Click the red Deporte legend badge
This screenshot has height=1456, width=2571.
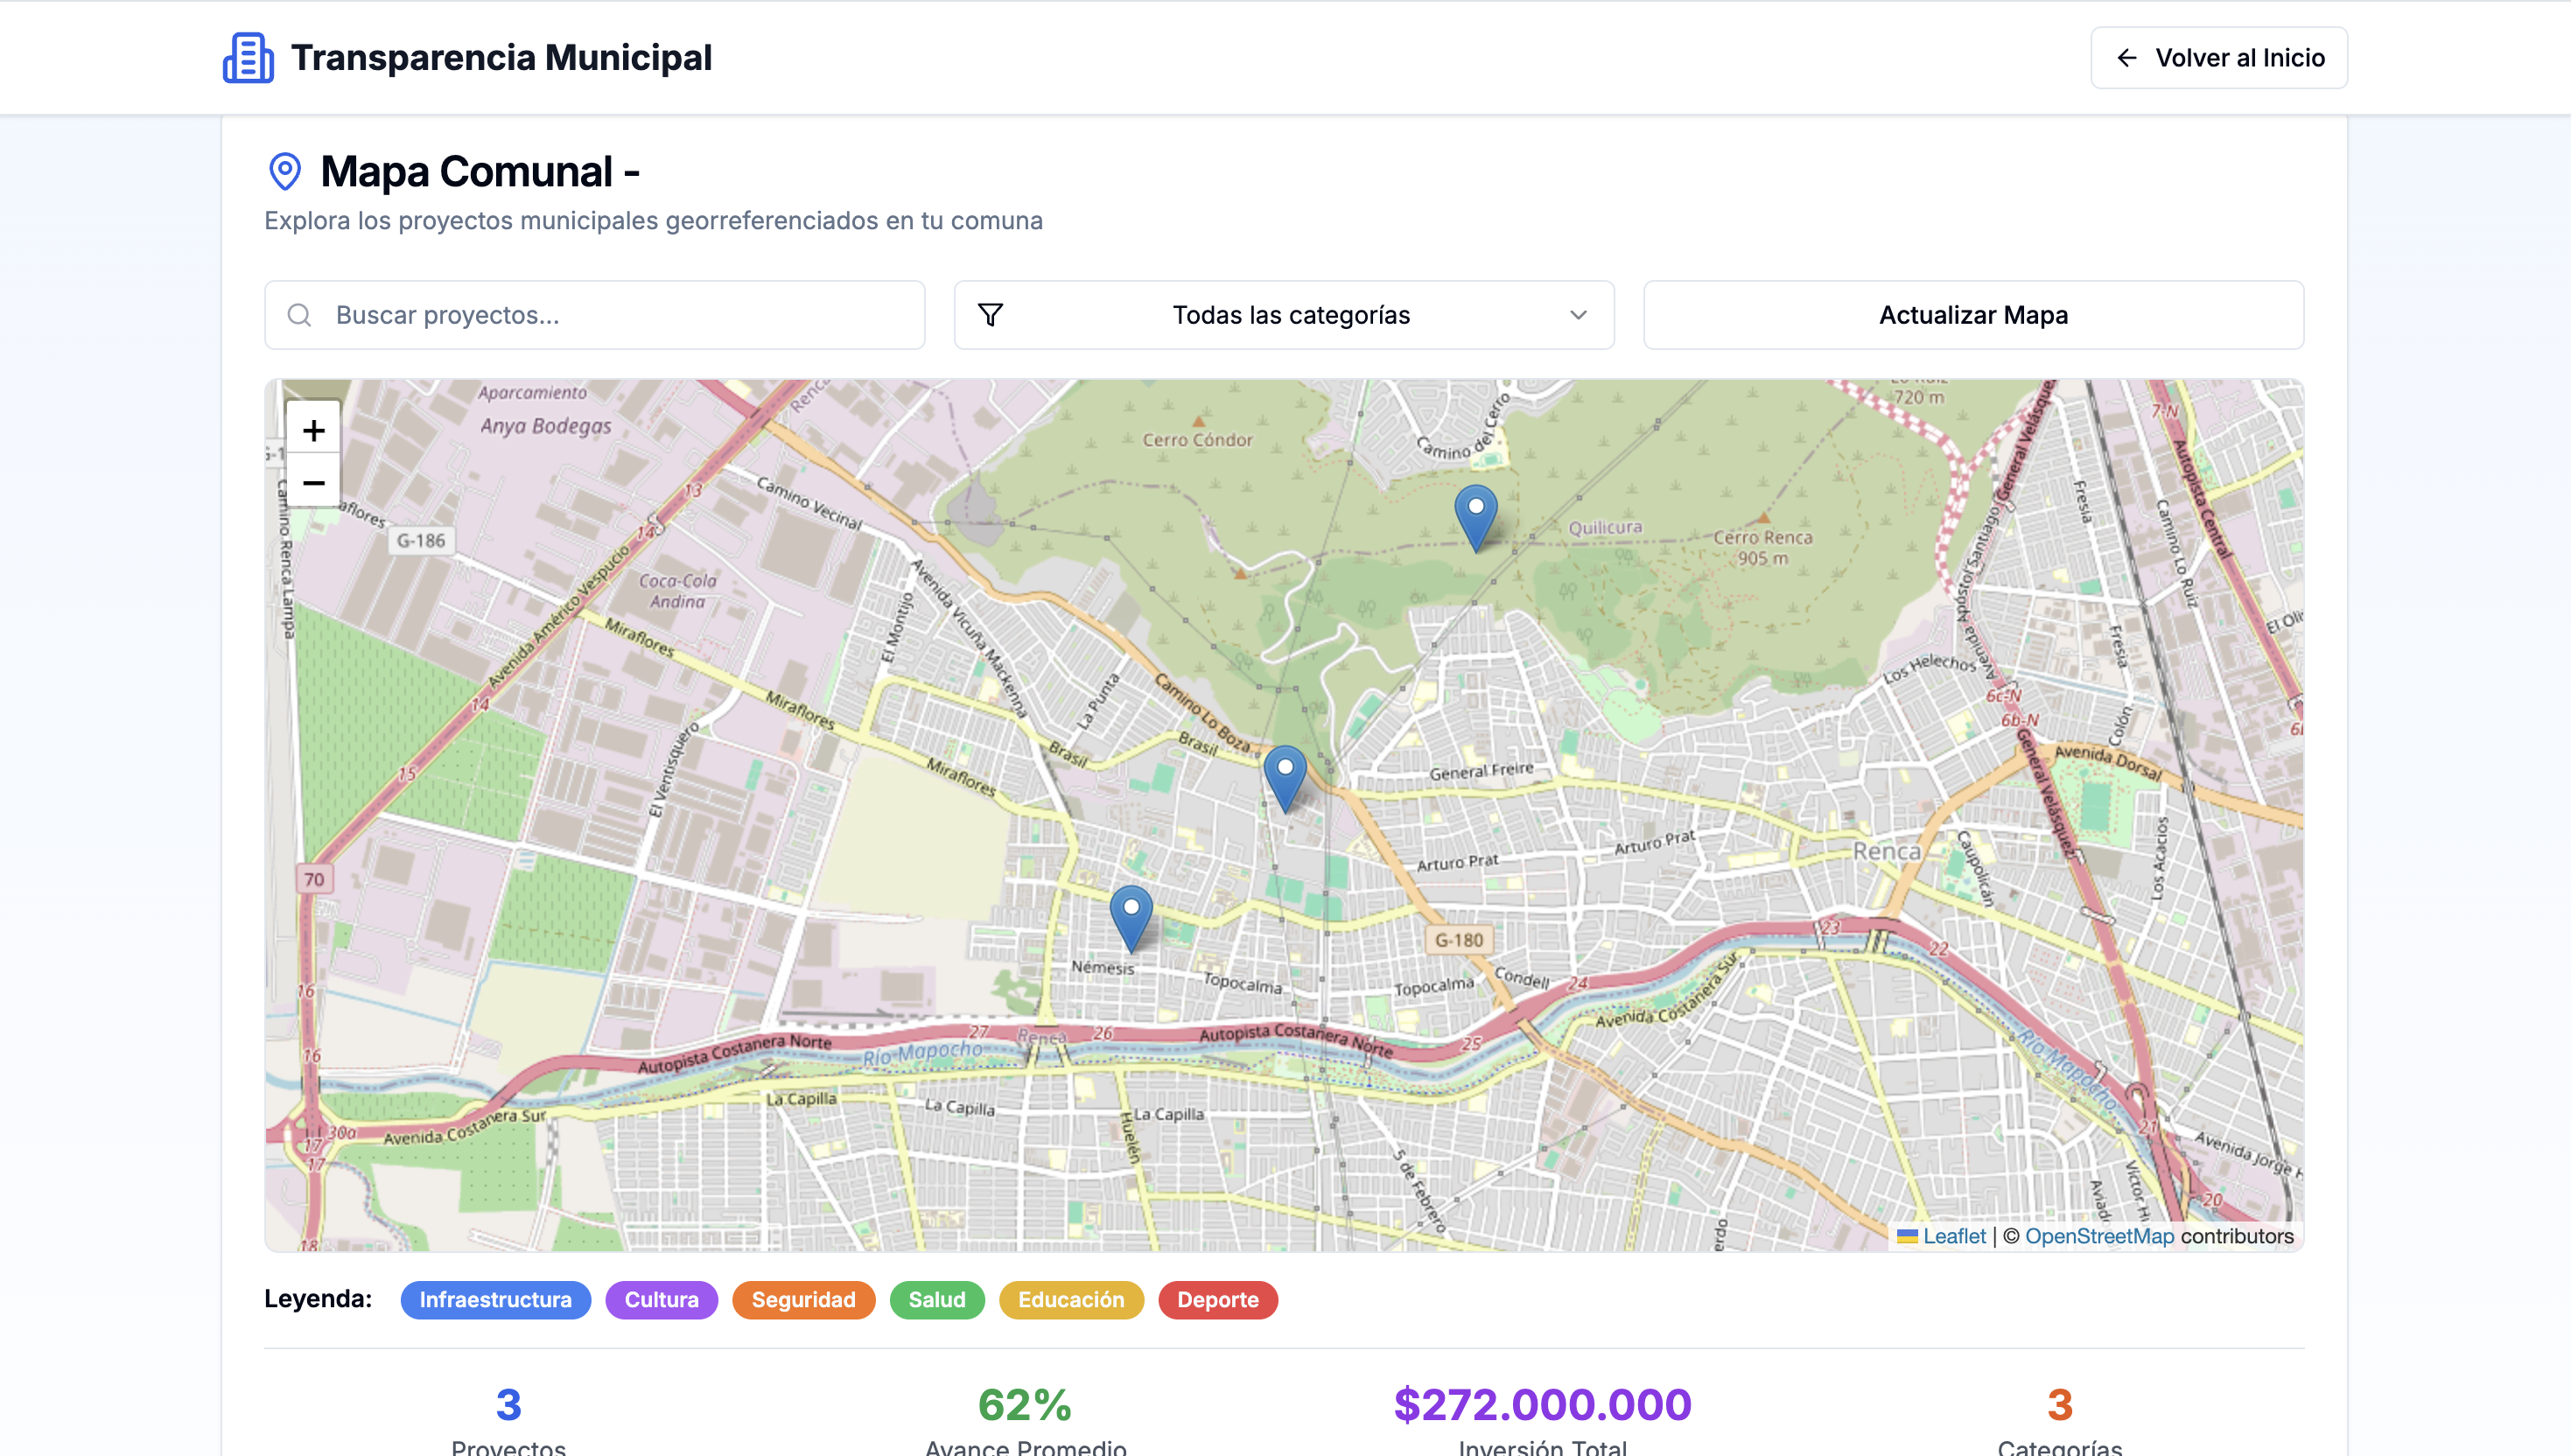pos(1217,1299)
